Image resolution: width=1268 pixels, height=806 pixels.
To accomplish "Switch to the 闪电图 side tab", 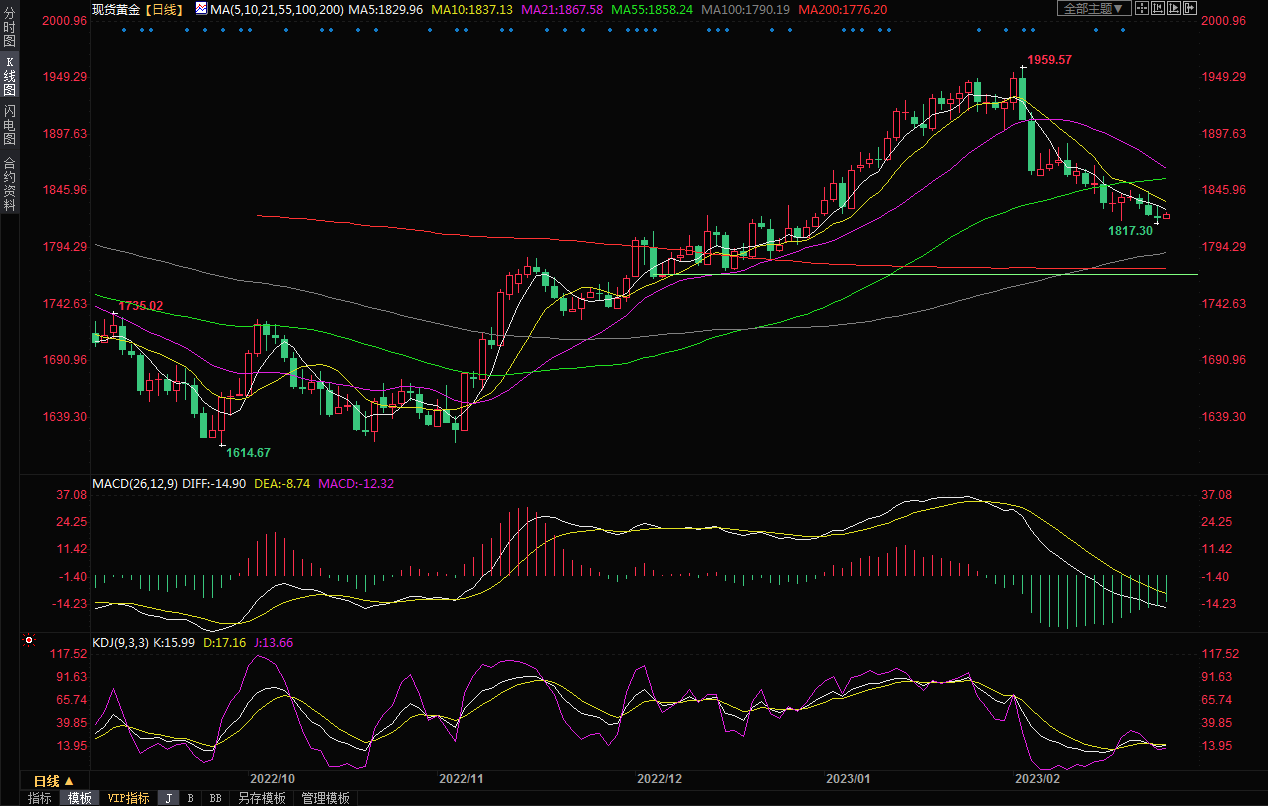I will [x=9, y=124].
